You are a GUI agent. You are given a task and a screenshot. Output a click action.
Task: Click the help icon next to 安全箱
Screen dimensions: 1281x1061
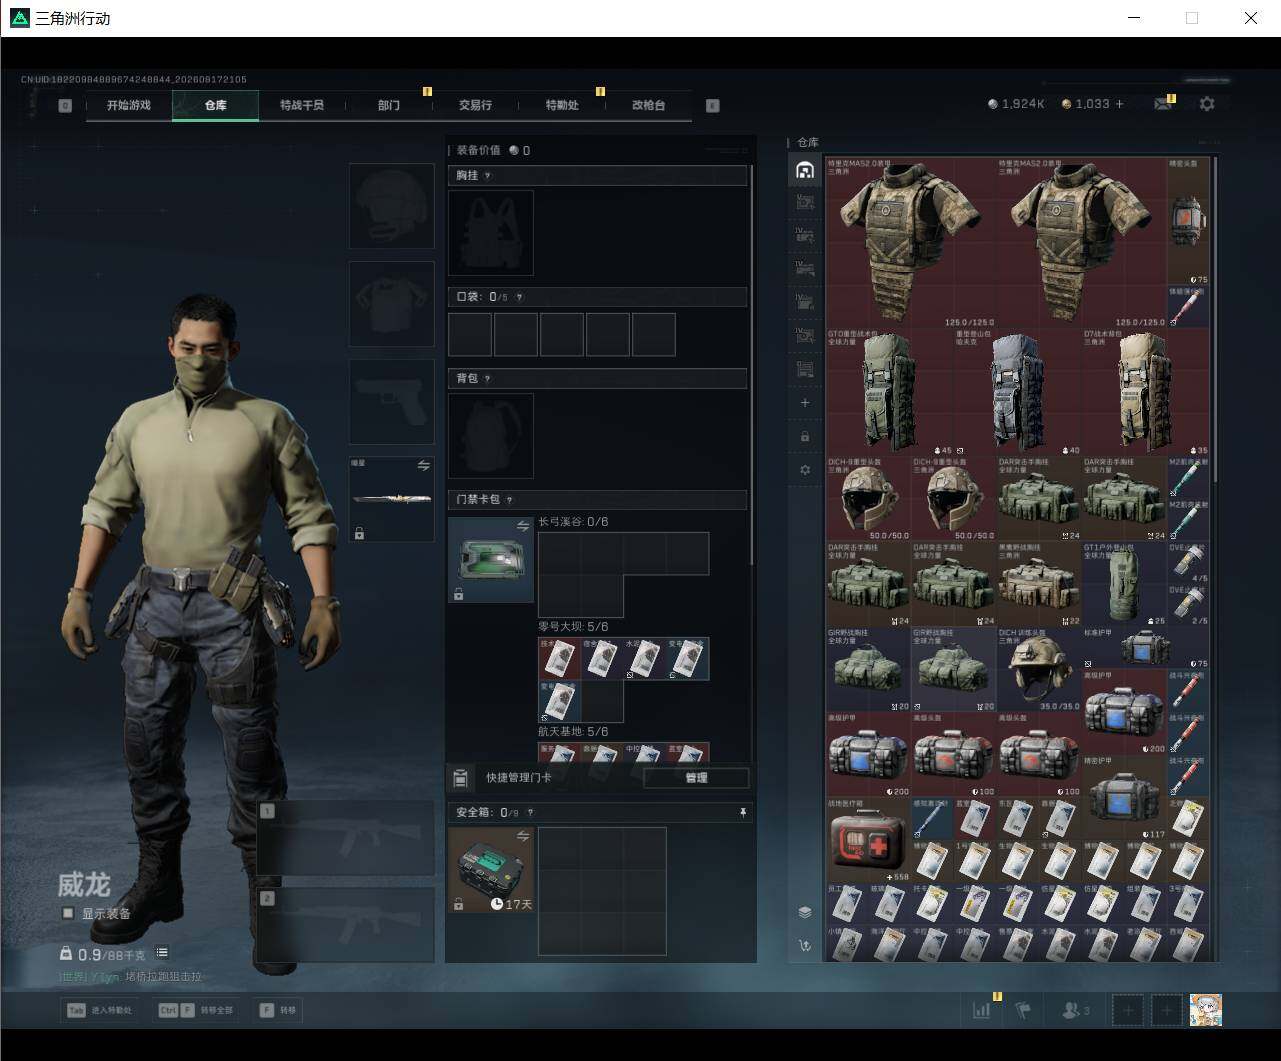point(530,813)
